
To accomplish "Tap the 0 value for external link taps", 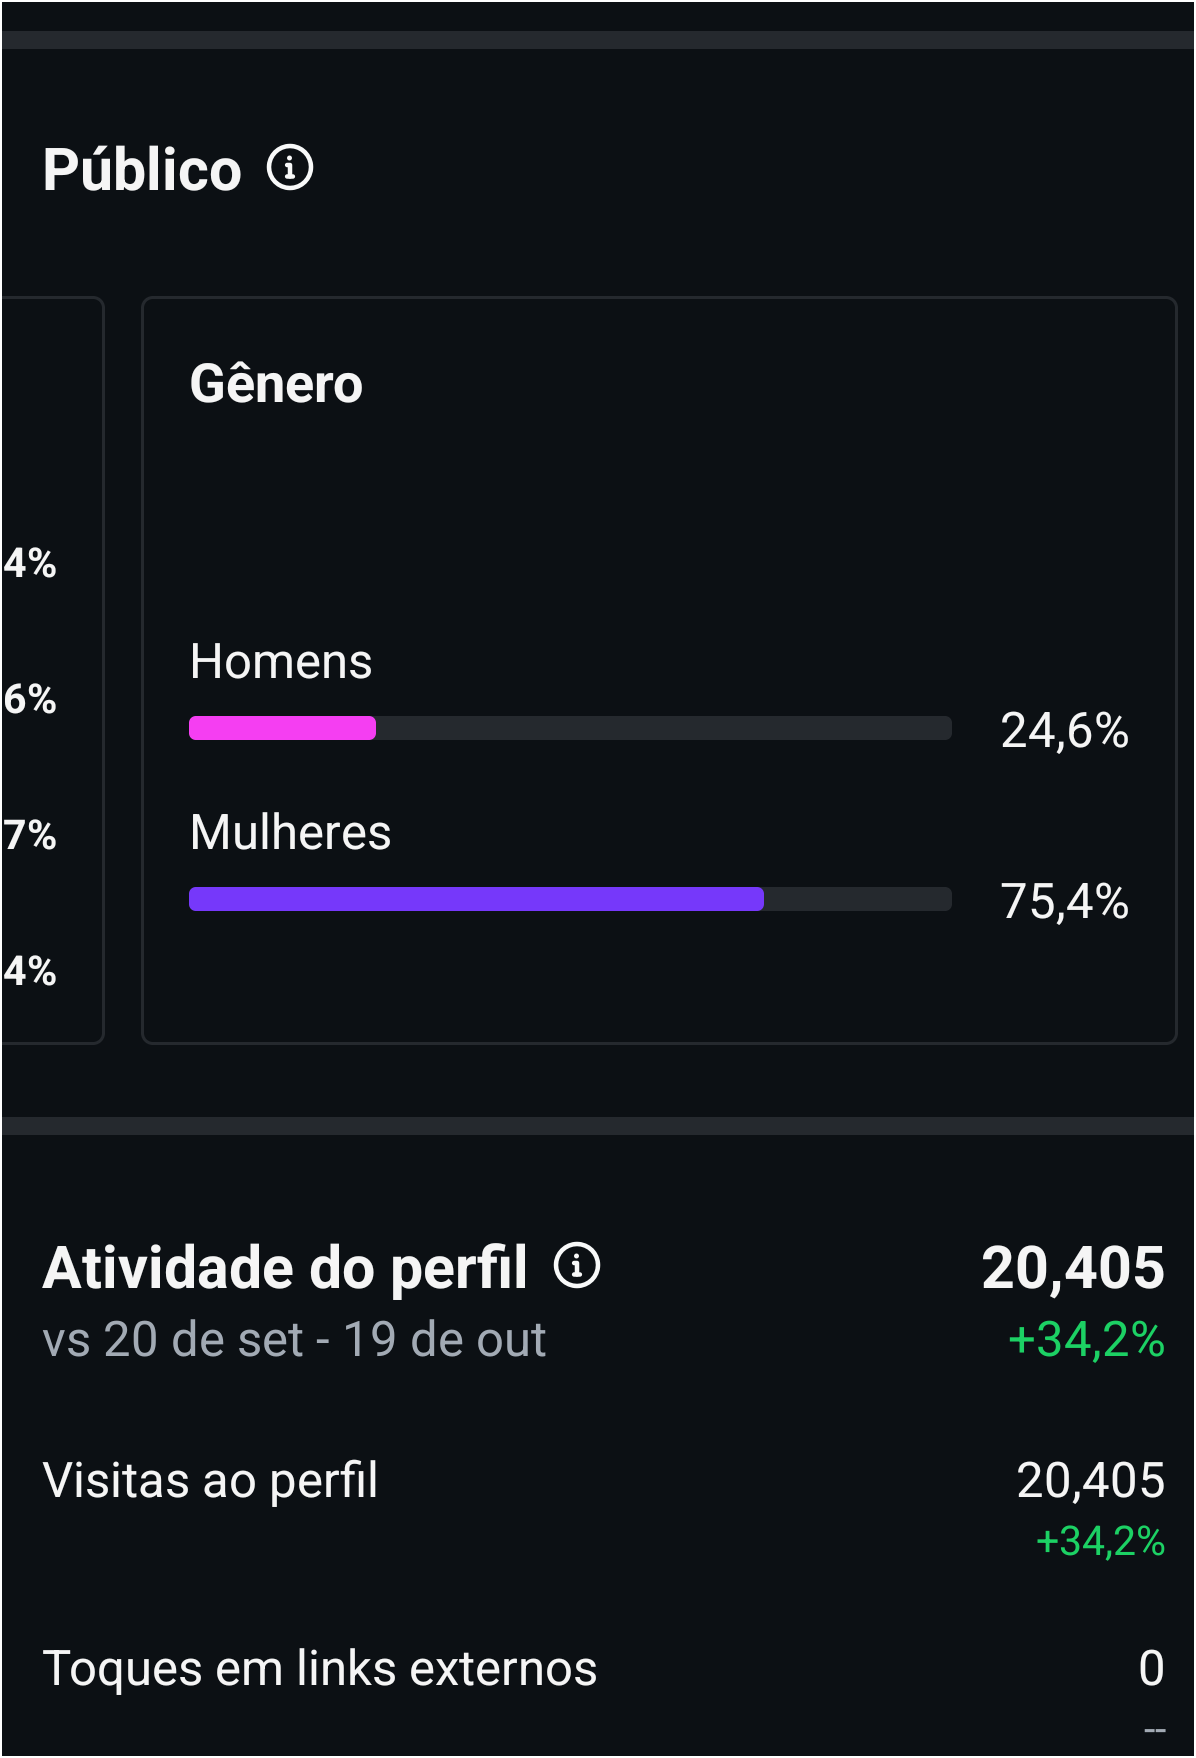I will [1151, 1668].
